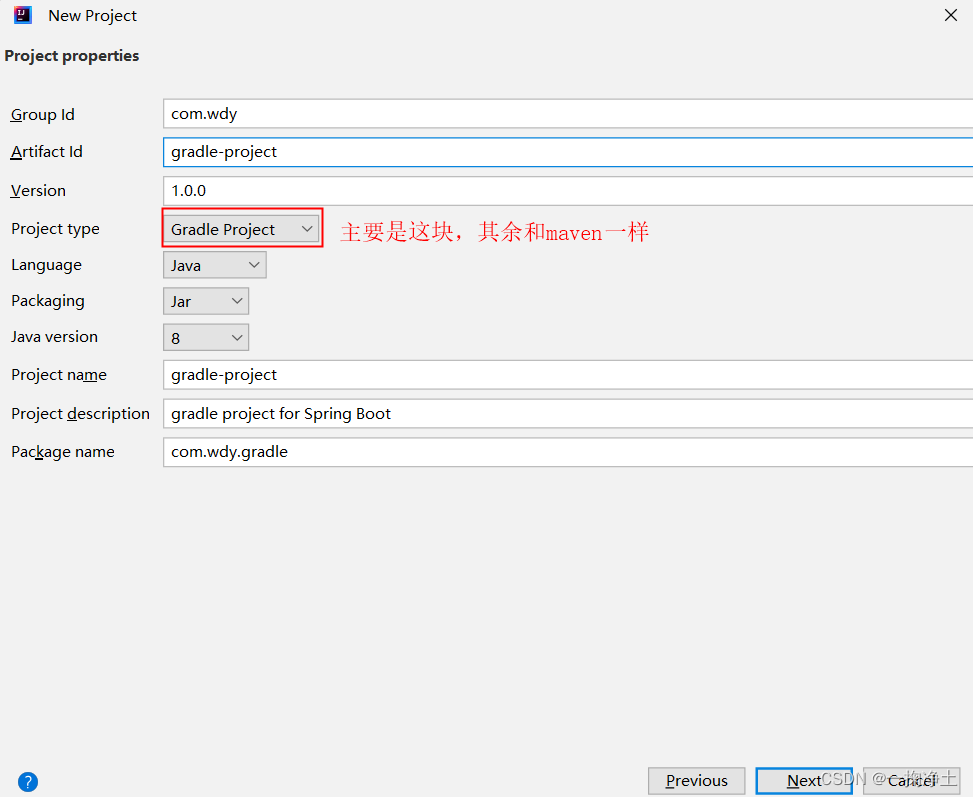
Task: Click the Package name label
Action: point(63,452)
